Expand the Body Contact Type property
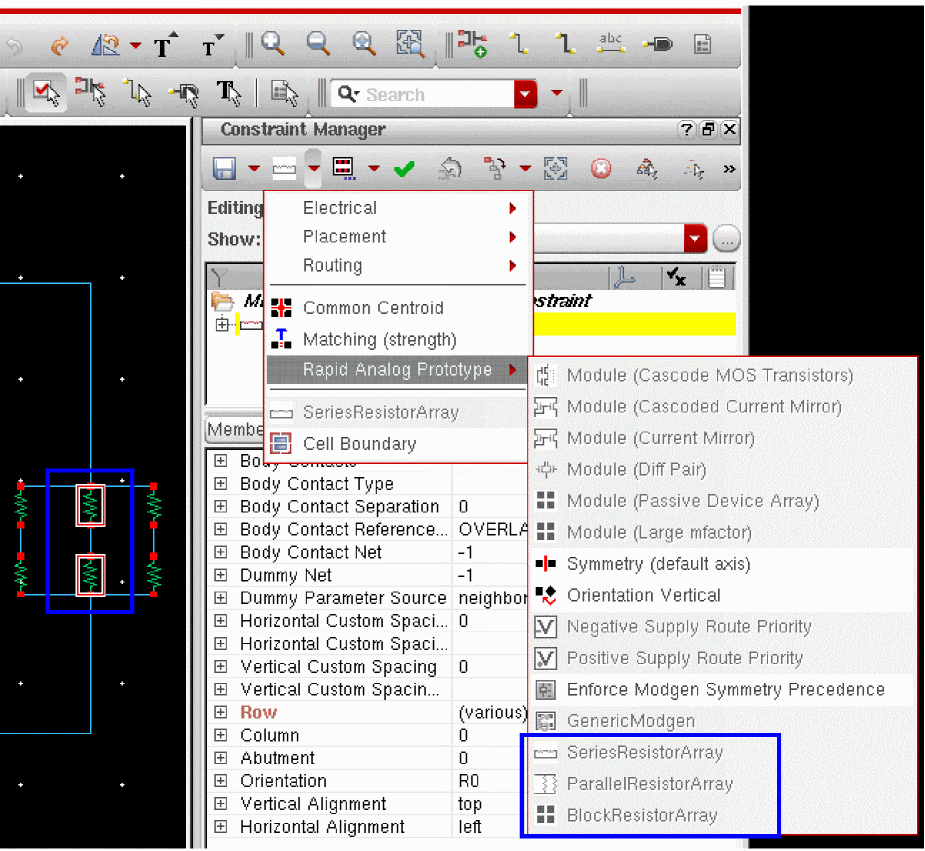The image size is (925, 851). (x=221, y=484)
